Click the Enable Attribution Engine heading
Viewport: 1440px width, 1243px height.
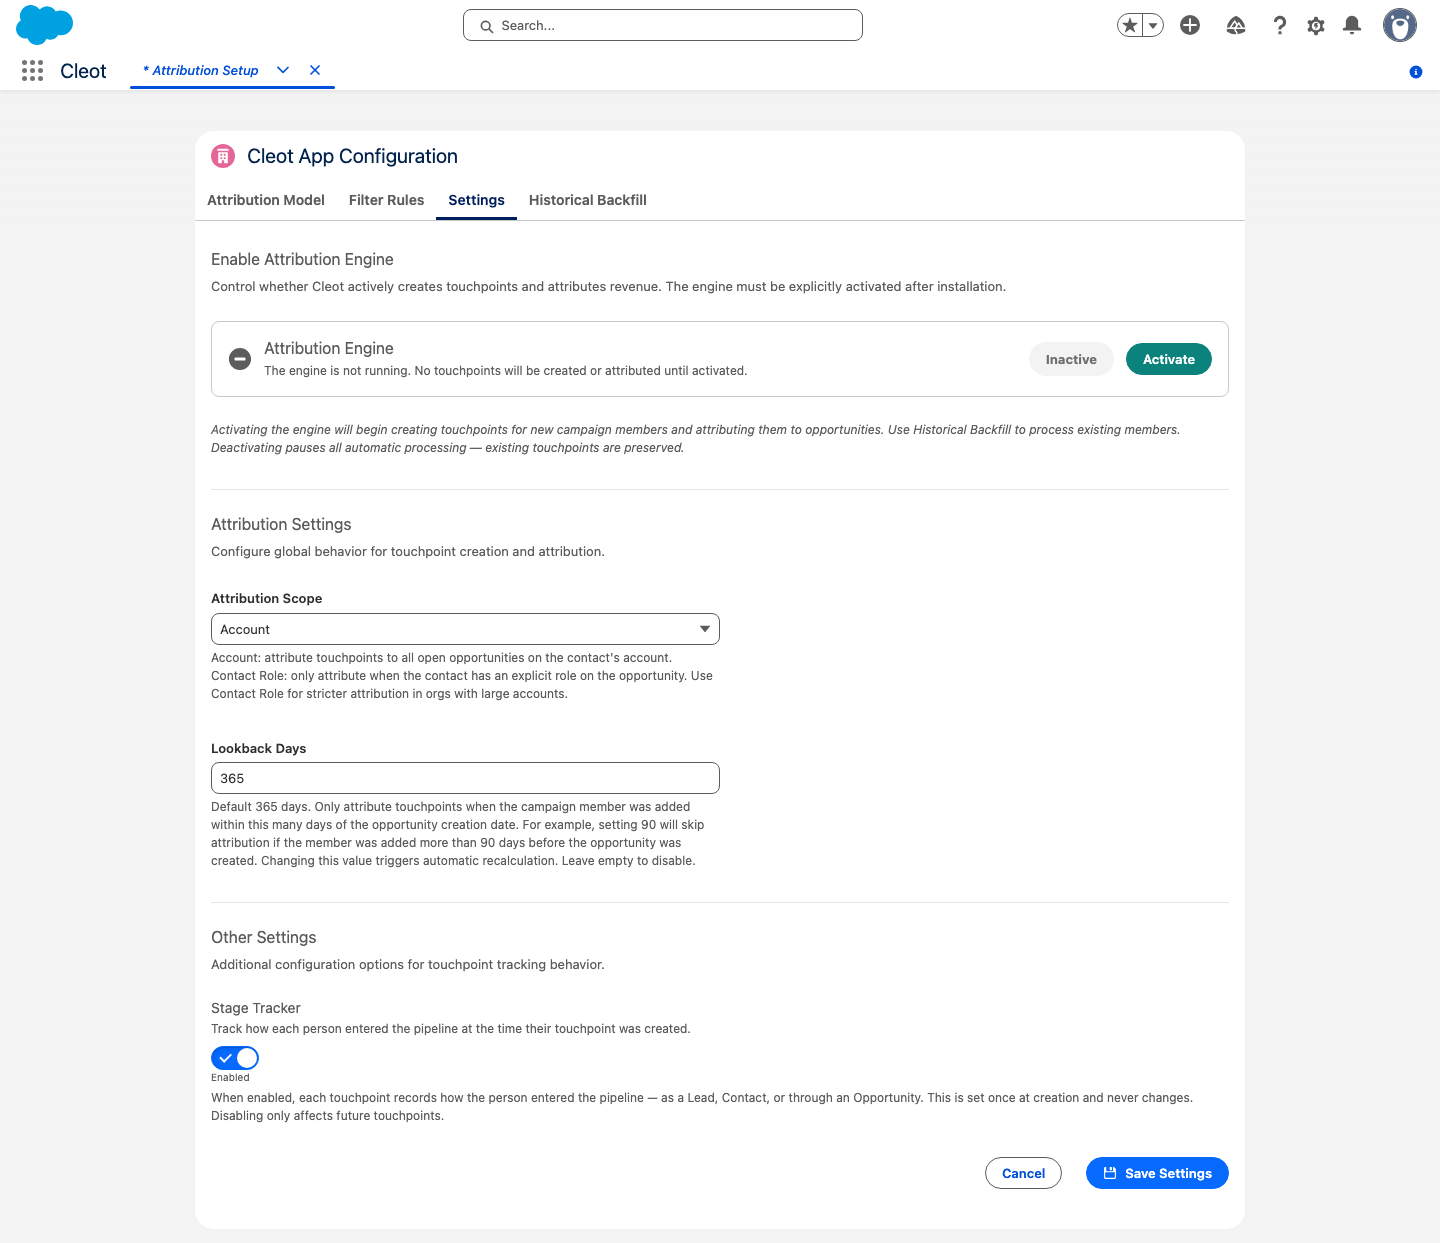click(302, 259)
